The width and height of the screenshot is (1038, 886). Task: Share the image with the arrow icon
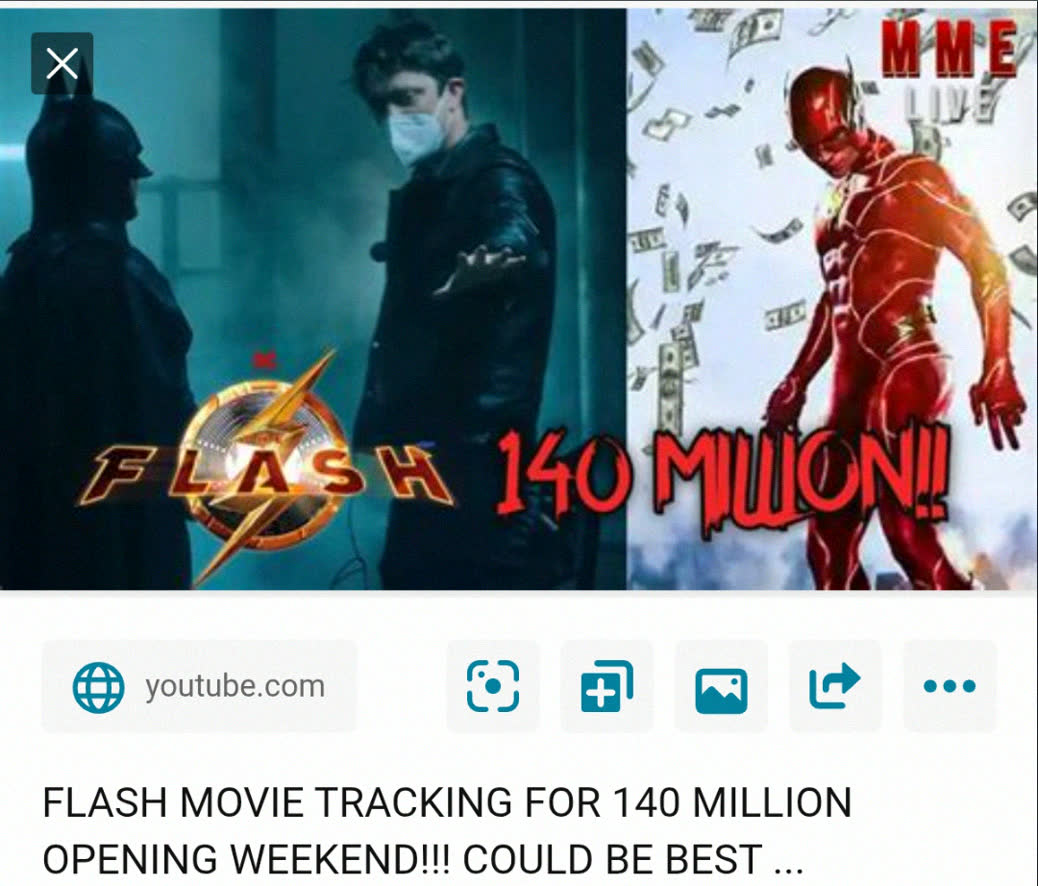click(x=835, y=686)
